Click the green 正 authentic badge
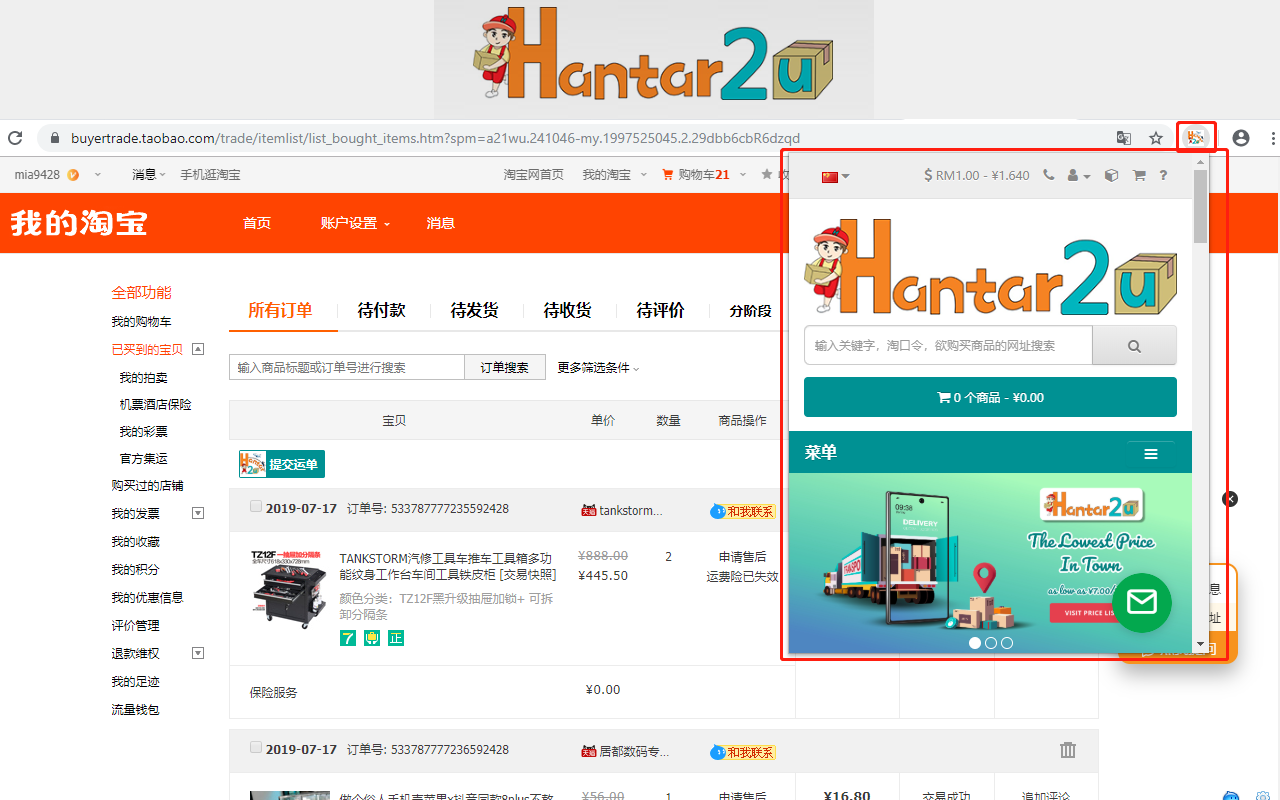Image resolution: width=1280 pixels, height=800 pixels. point(395,638)
